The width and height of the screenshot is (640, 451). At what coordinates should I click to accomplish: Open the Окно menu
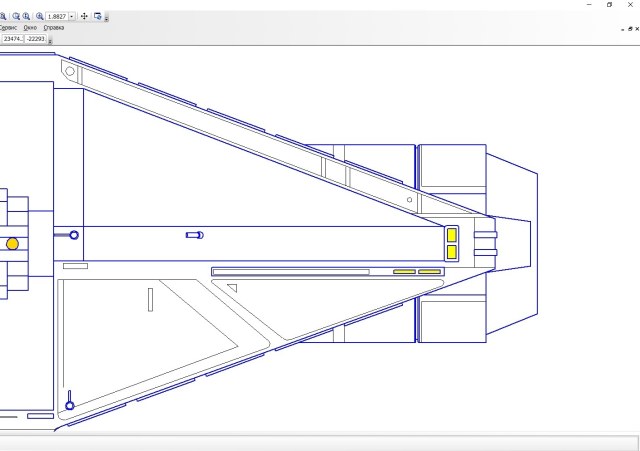click(30, 28)
